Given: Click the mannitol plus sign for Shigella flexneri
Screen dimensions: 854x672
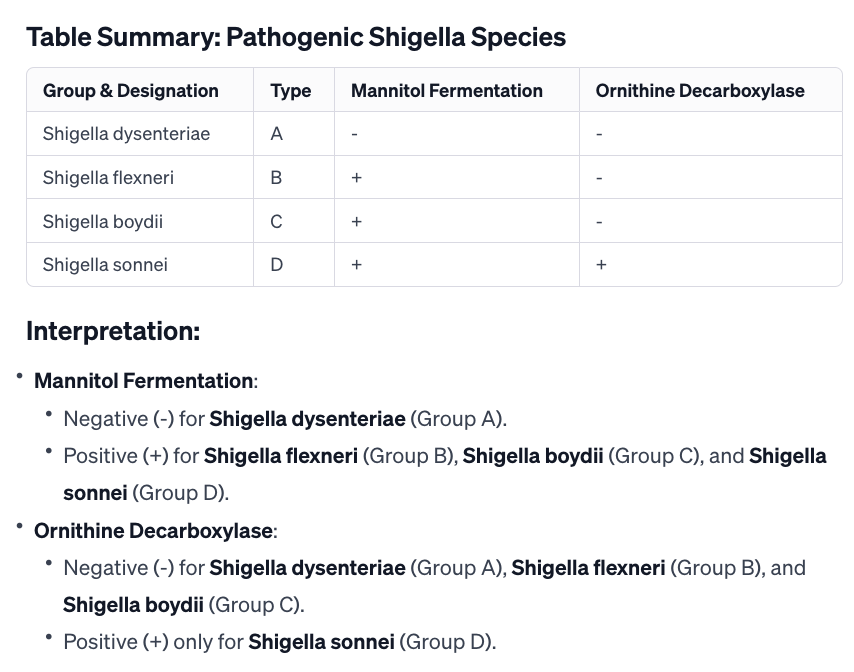Looking at the screenshot, I should [x=356, y=178].
